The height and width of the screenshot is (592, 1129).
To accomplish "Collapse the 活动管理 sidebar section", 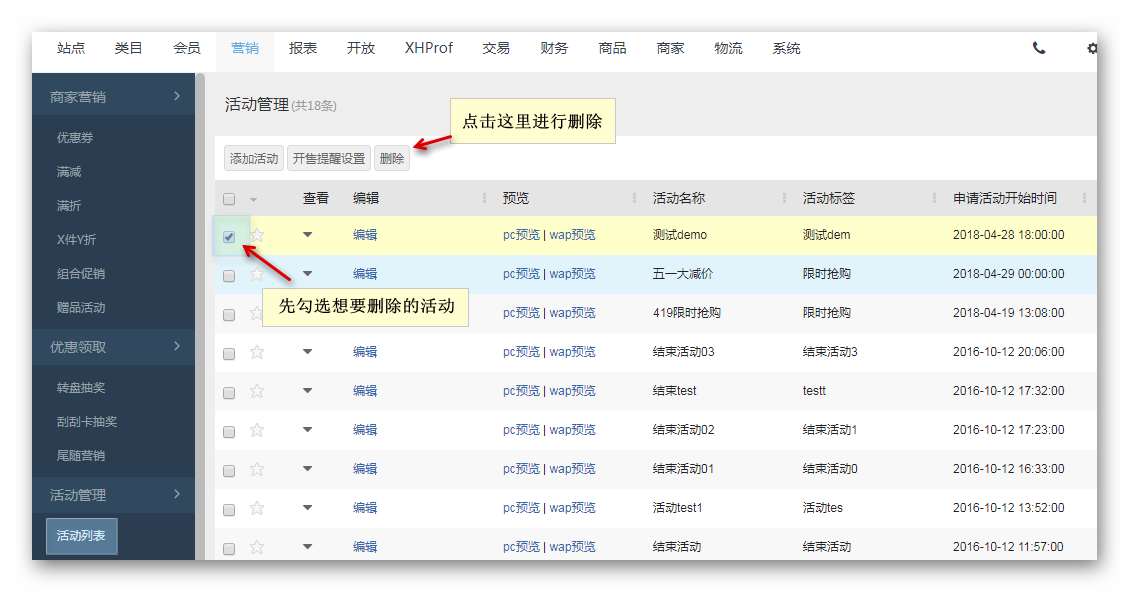I will point(114,495).
